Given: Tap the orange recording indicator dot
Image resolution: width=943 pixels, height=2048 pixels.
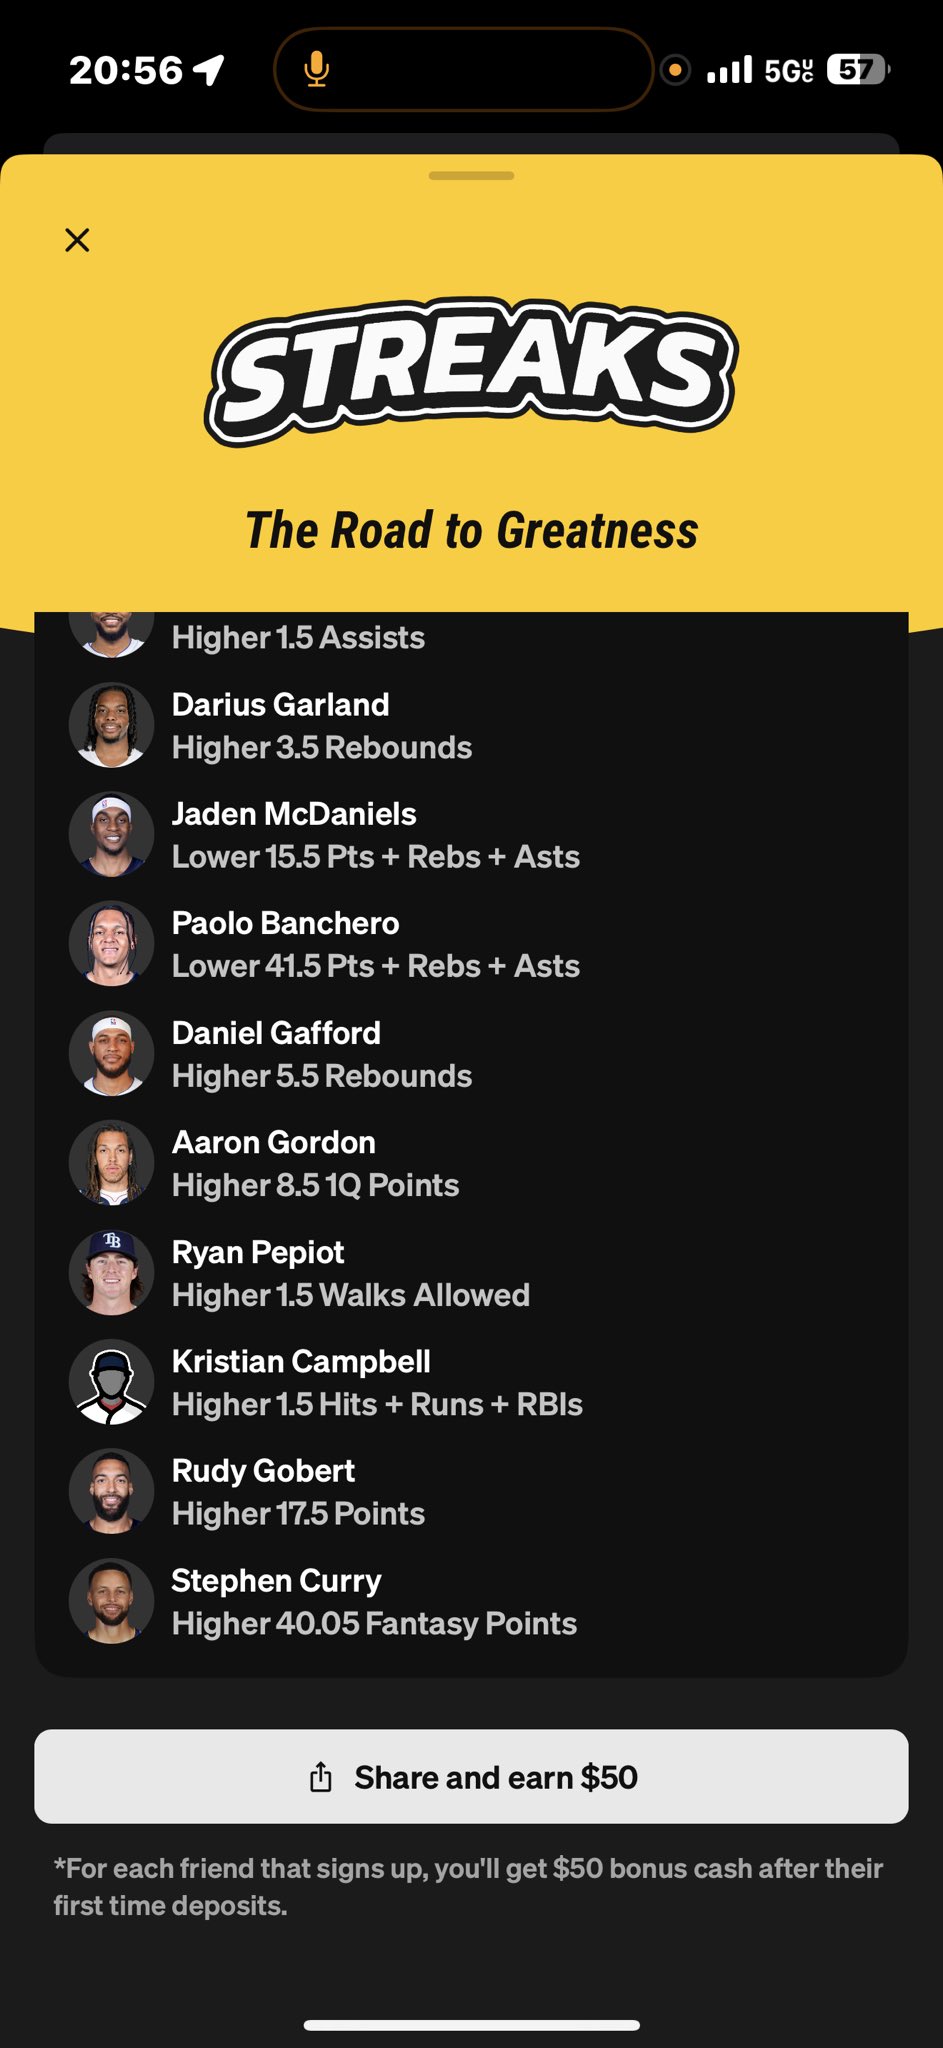Looking at the screenshot, I should point(676,70).
